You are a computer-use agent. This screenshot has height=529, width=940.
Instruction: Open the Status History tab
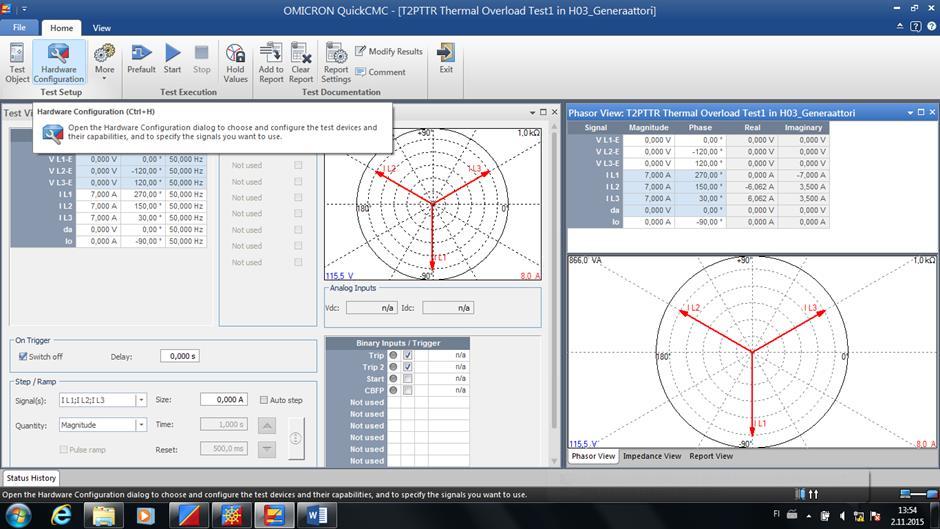click(x=31, y=478)
